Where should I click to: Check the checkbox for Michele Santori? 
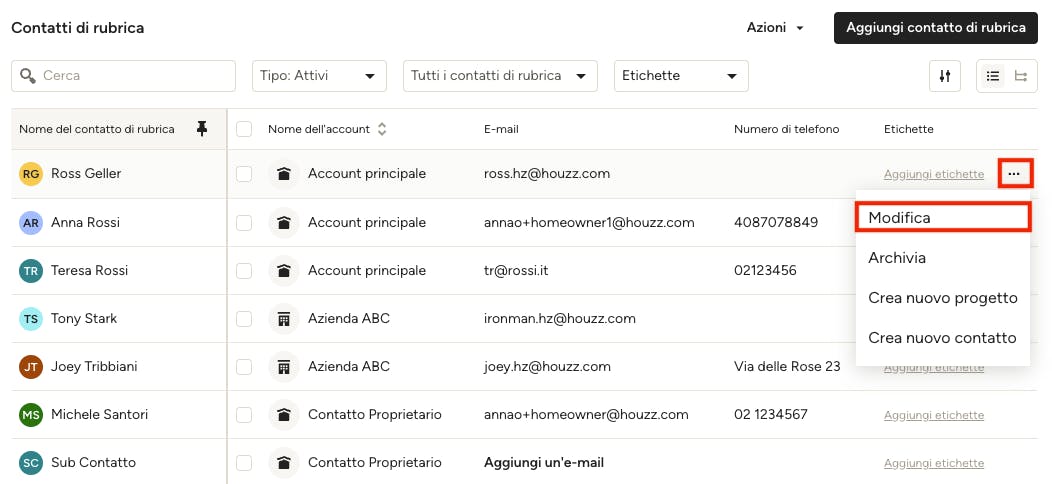pyautogui.click(x=244, y=415)
